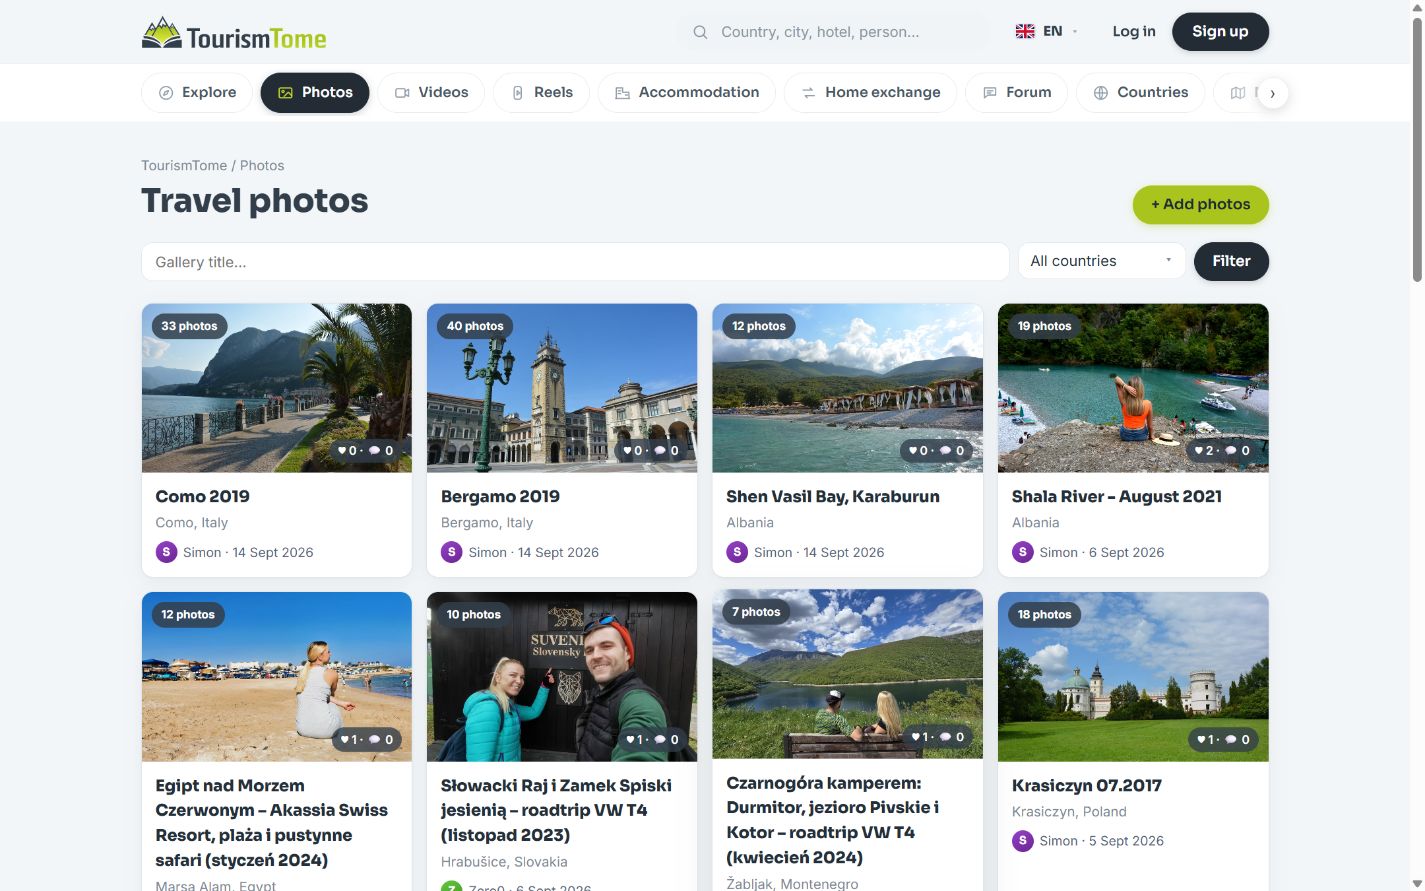Viewport: 1425px width, 891px height.
Task: Switch to the Videos tab
Action: (431, 93)
